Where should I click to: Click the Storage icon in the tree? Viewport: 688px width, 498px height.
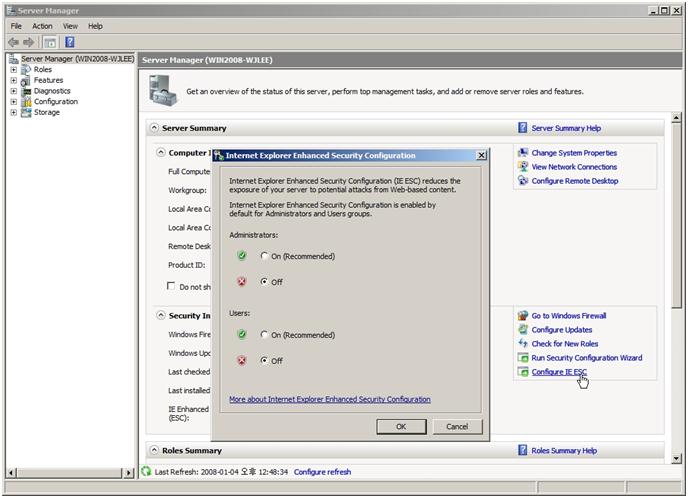click(26, 112)
